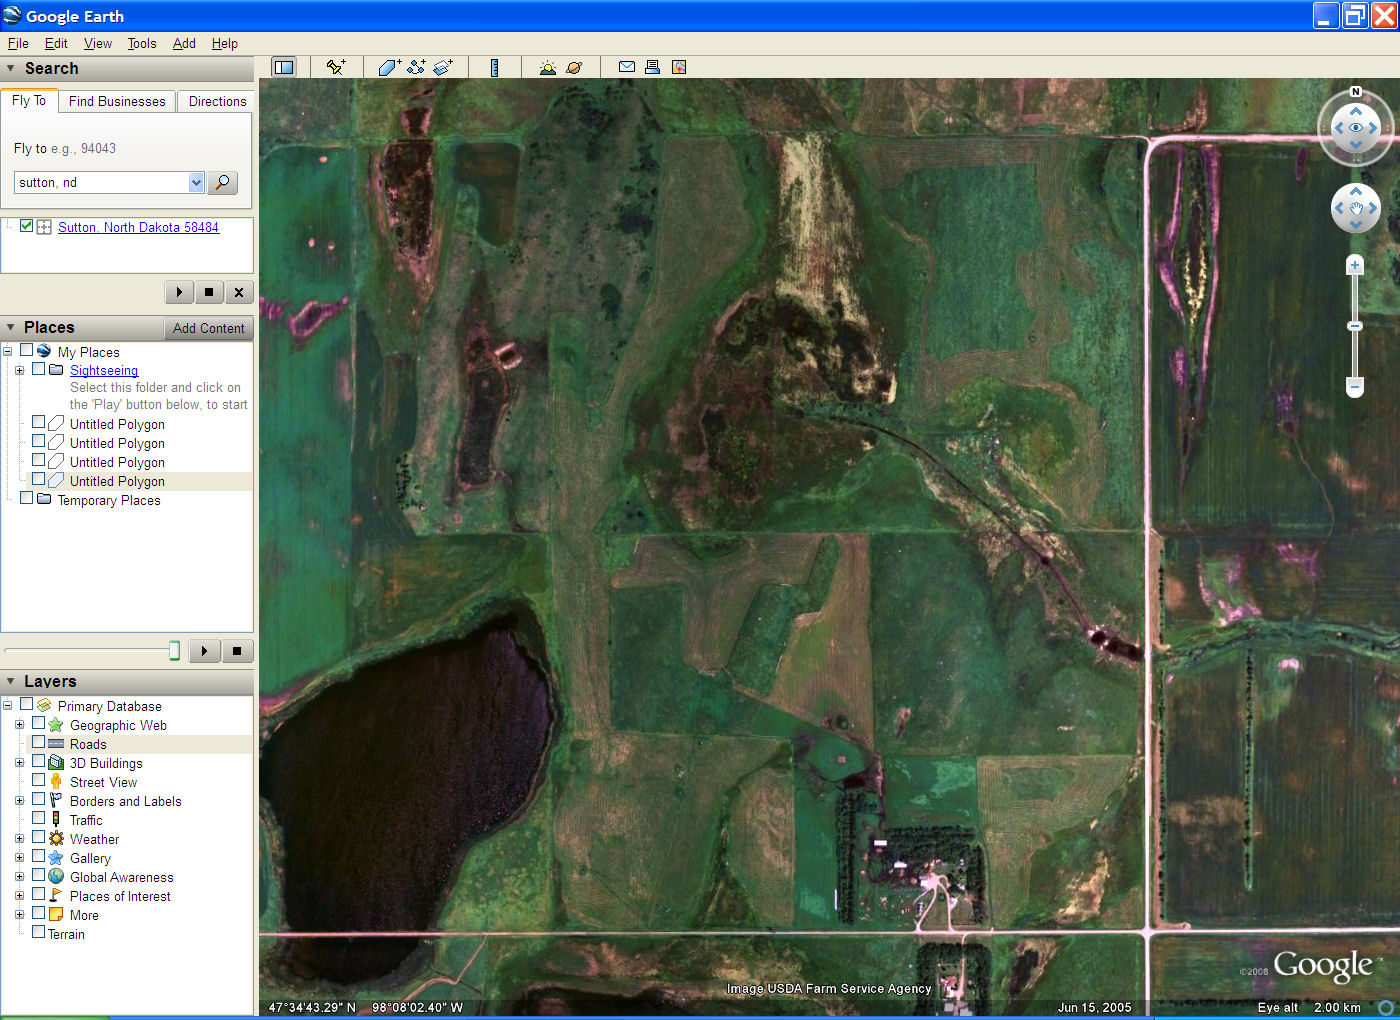The image size is (1400, 1020).
Task: Select the Add Path toolbar tool
Action: tap(416, 67)
